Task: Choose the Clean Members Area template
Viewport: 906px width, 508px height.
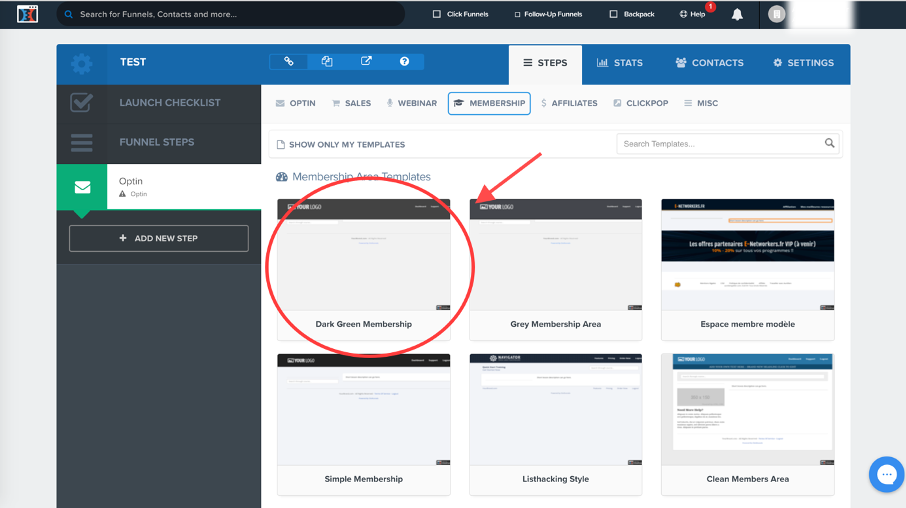Action: click(x=748, y=424)
